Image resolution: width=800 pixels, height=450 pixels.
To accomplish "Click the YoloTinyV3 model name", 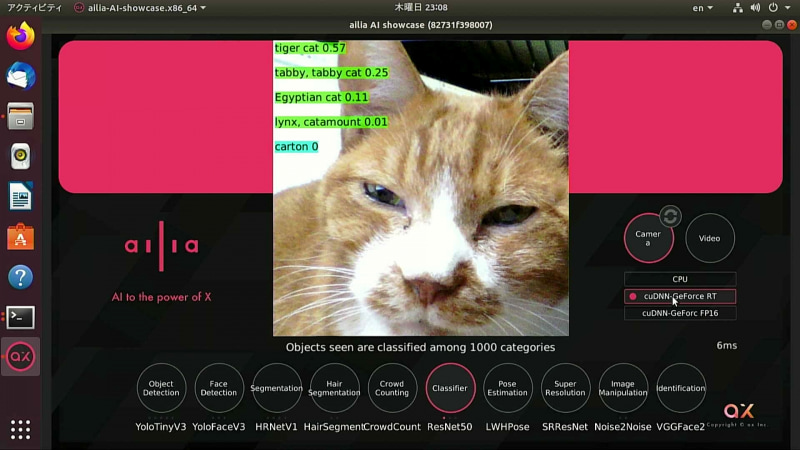I will coord(161,427).
